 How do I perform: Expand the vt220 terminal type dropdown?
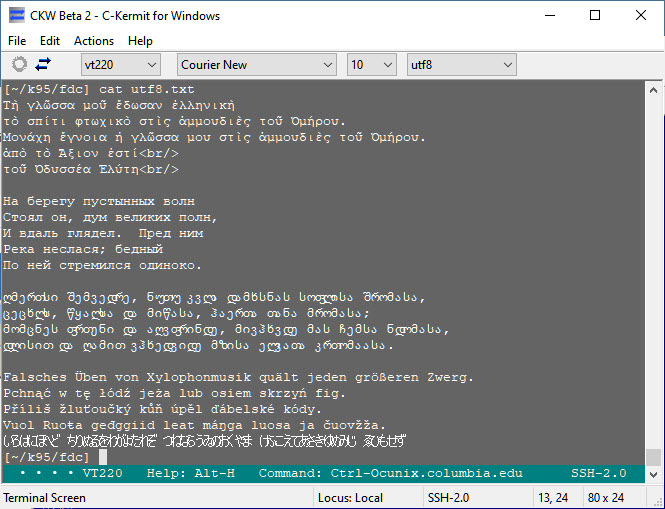(x=159, y=65)
